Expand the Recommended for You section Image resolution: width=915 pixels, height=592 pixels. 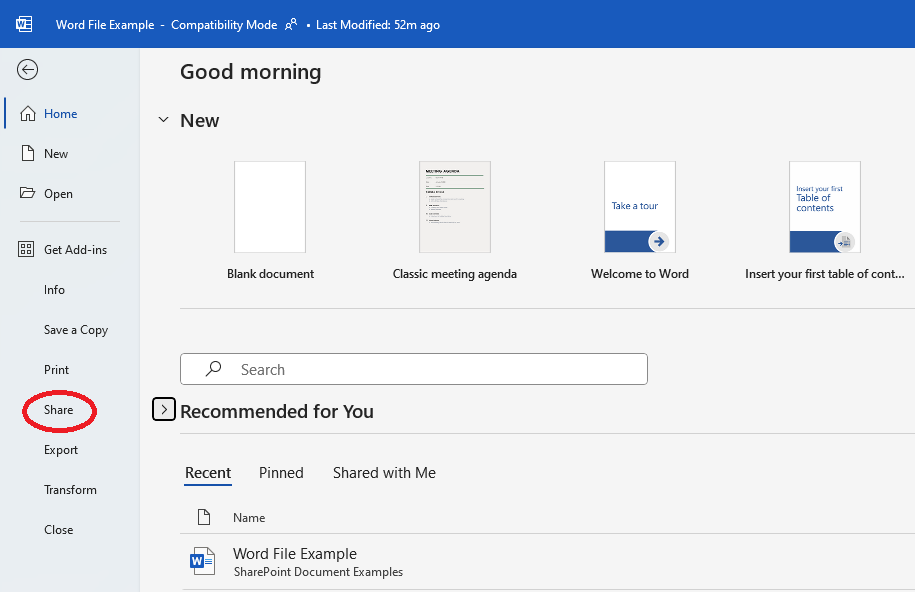[x=164, y=410]
